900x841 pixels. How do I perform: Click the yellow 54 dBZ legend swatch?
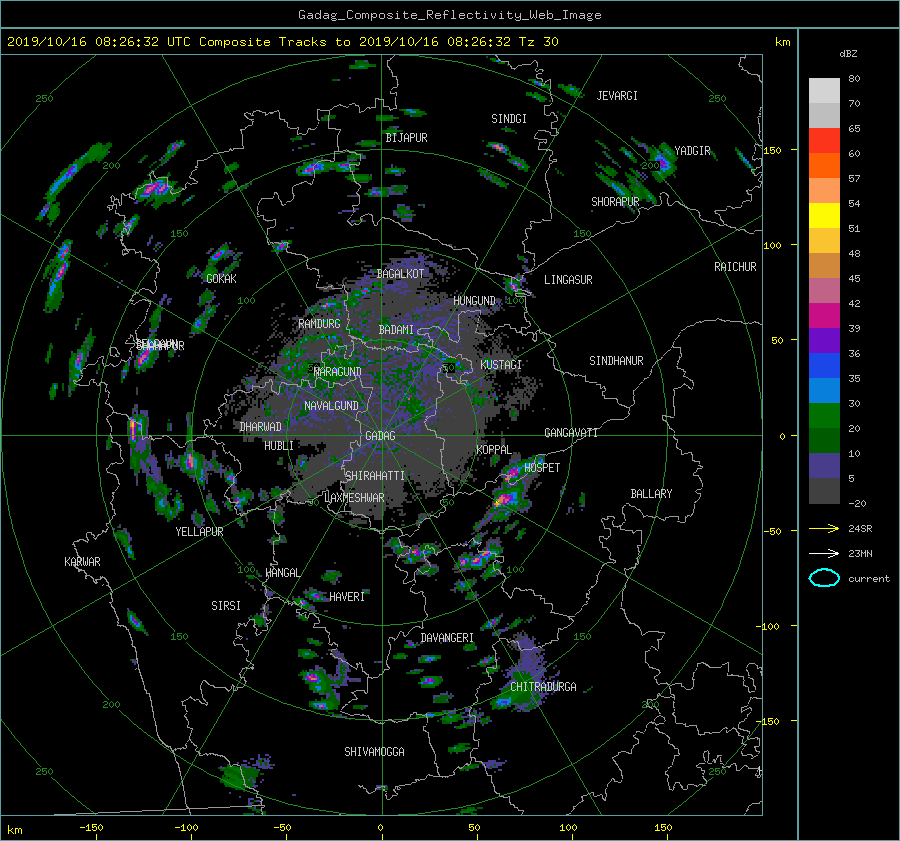824,215
